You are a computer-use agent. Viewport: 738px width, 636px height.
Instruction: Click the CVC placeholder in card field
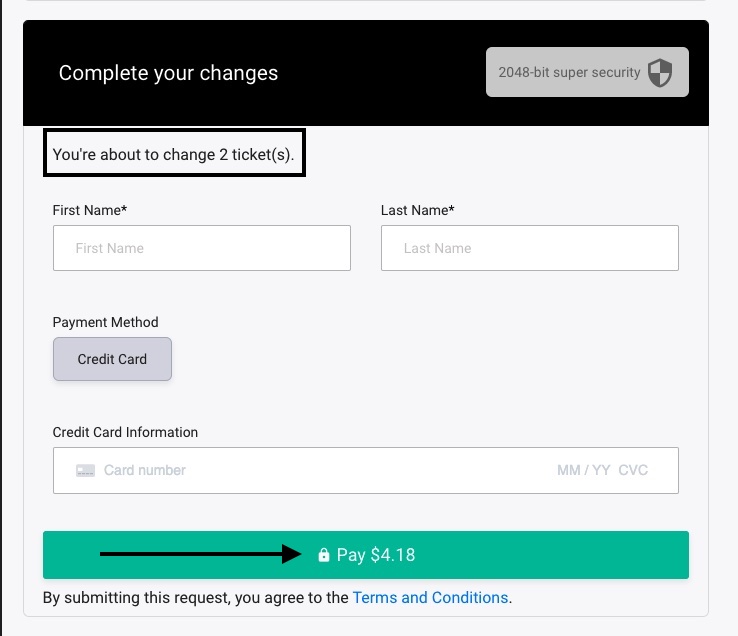click(633, 470)
